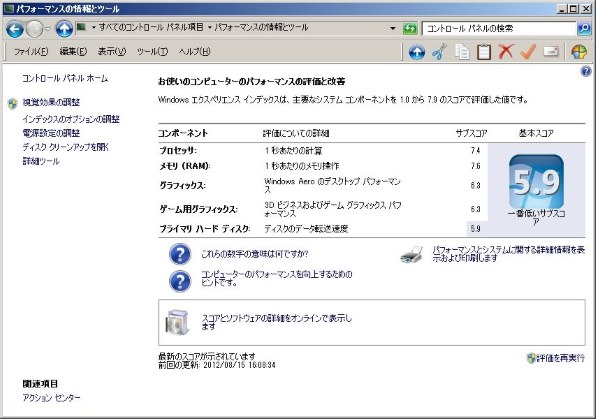
Task: Click question icon beside performance tips link
Action: click(180, 281)
